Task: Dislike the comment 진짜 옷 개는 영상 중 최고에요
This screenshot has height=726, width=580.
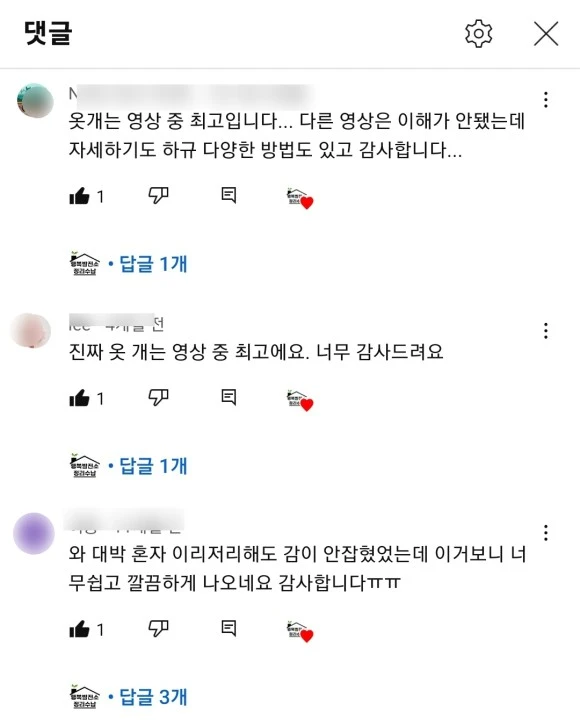Action: point(158,397)
